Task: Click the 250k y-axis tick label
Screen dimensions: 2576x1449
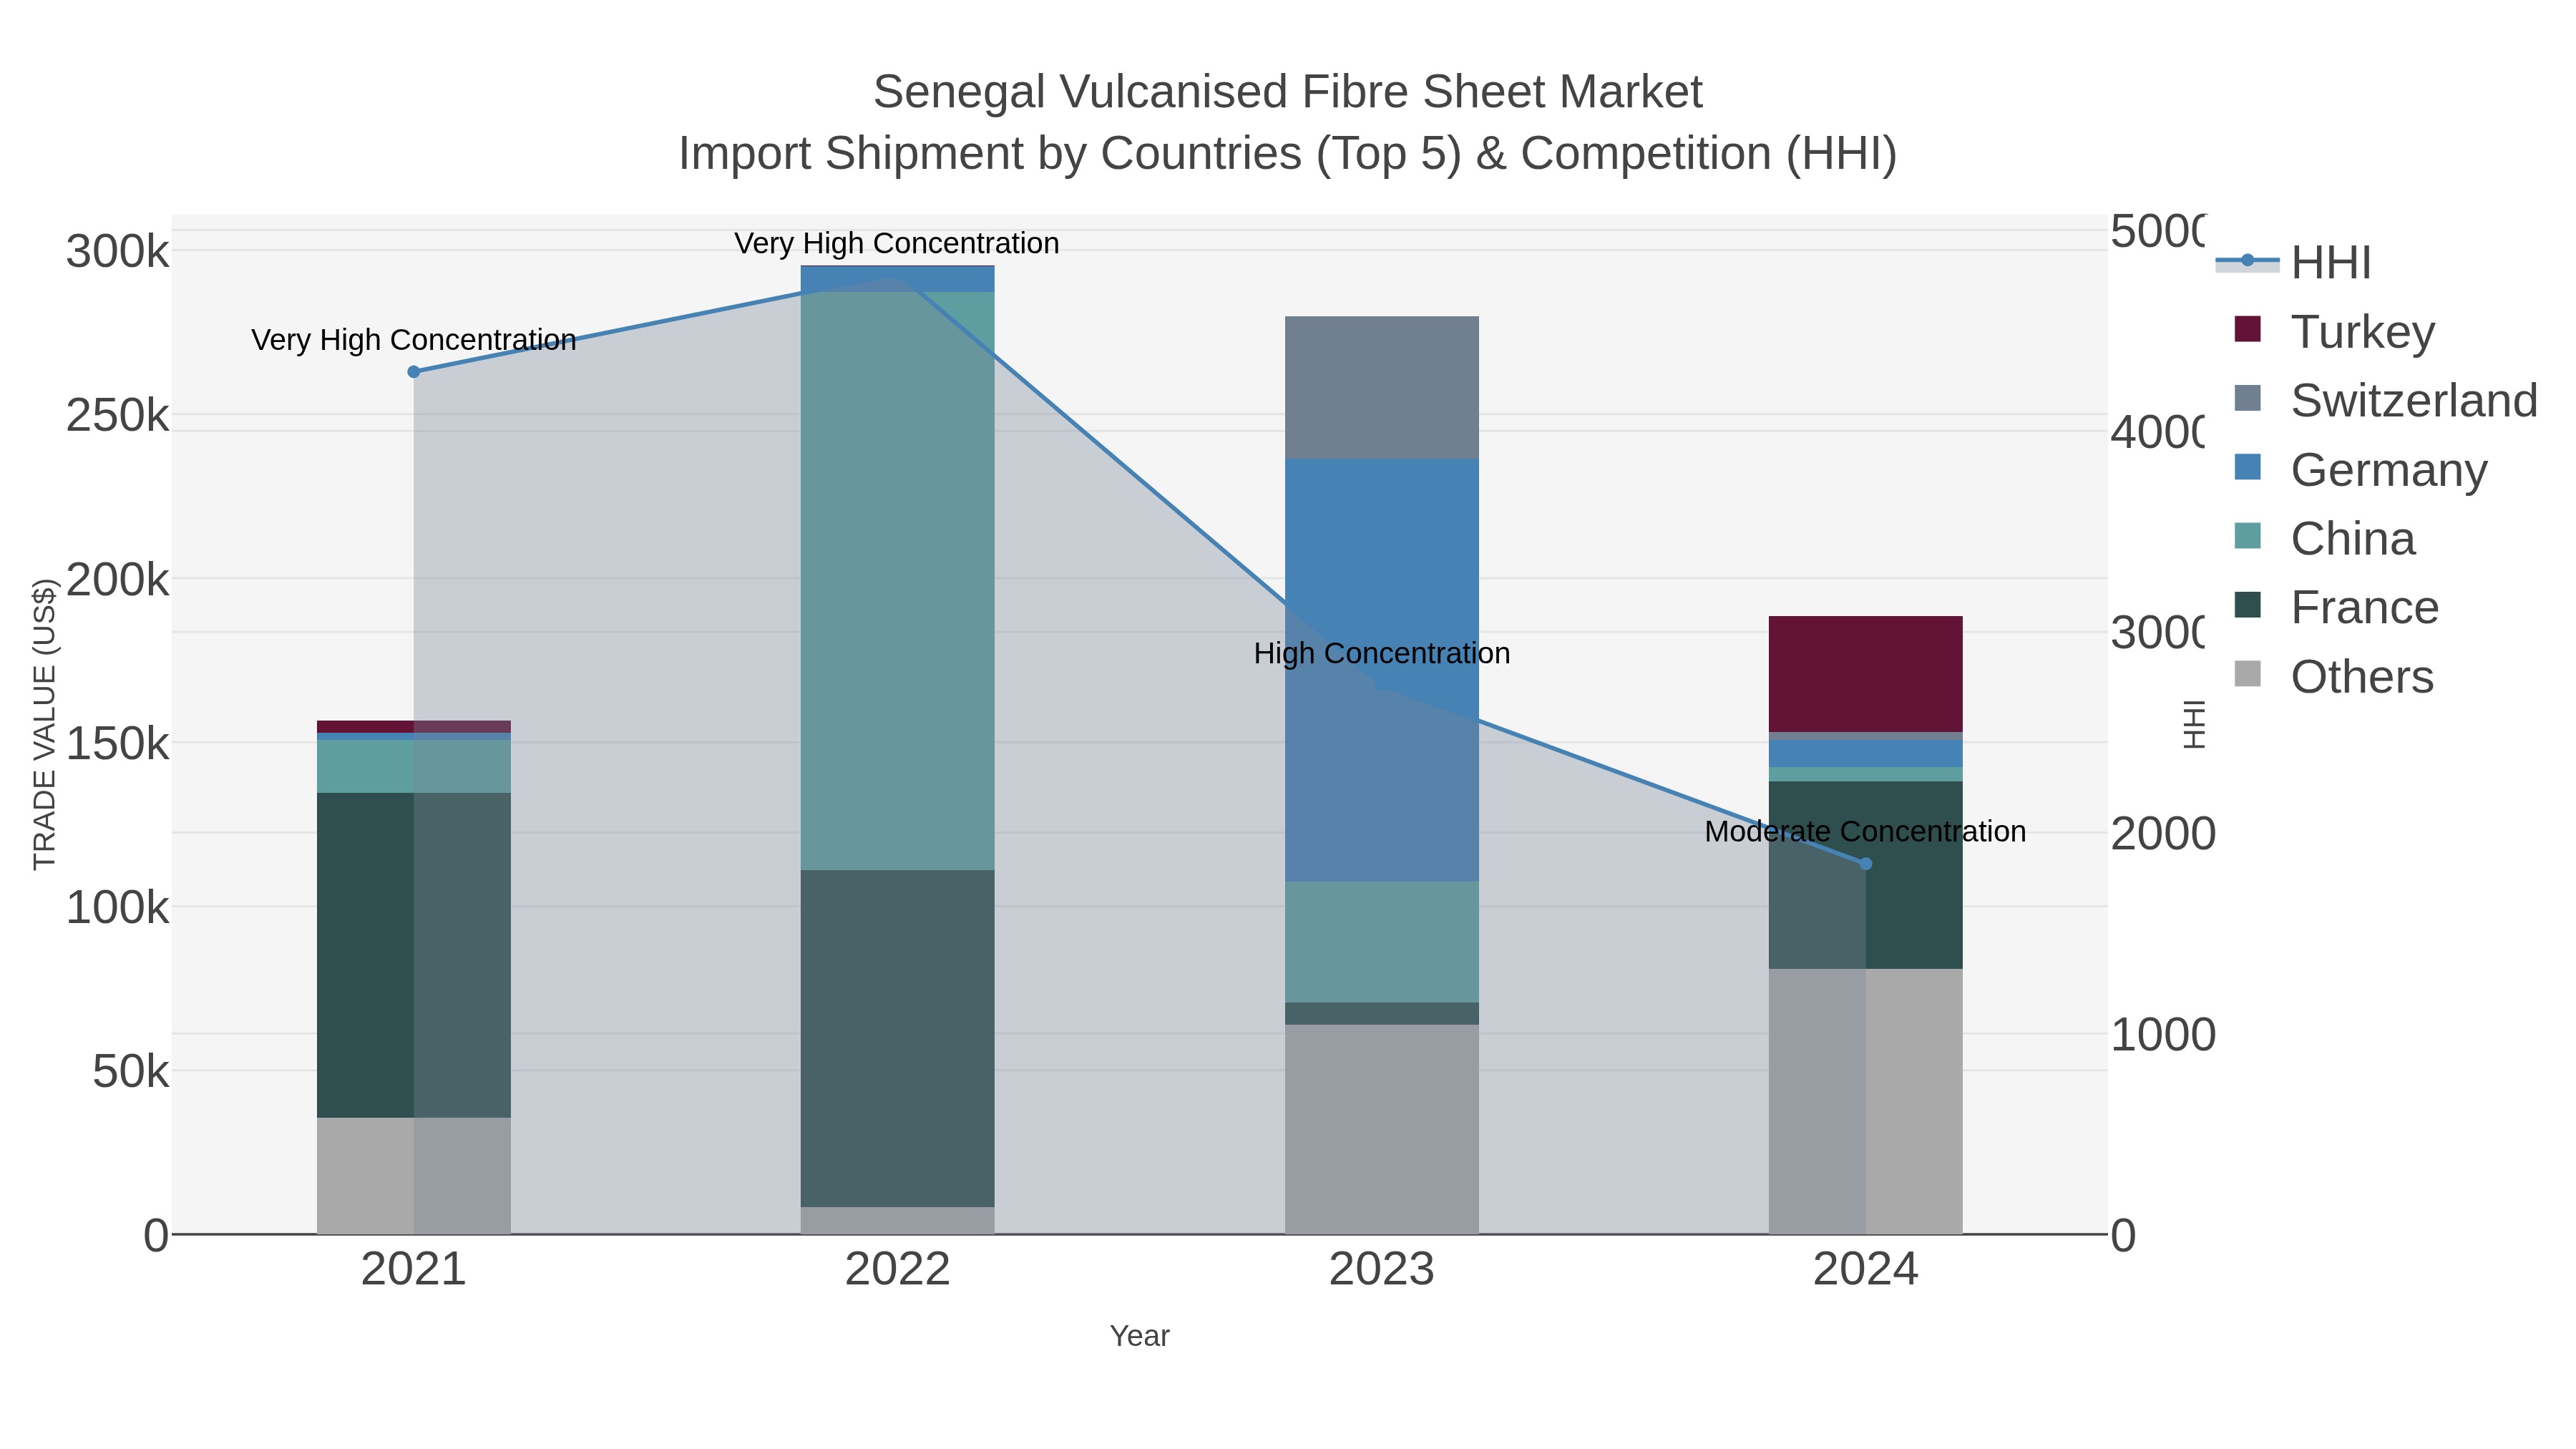Action: click(x=117, y=415)
